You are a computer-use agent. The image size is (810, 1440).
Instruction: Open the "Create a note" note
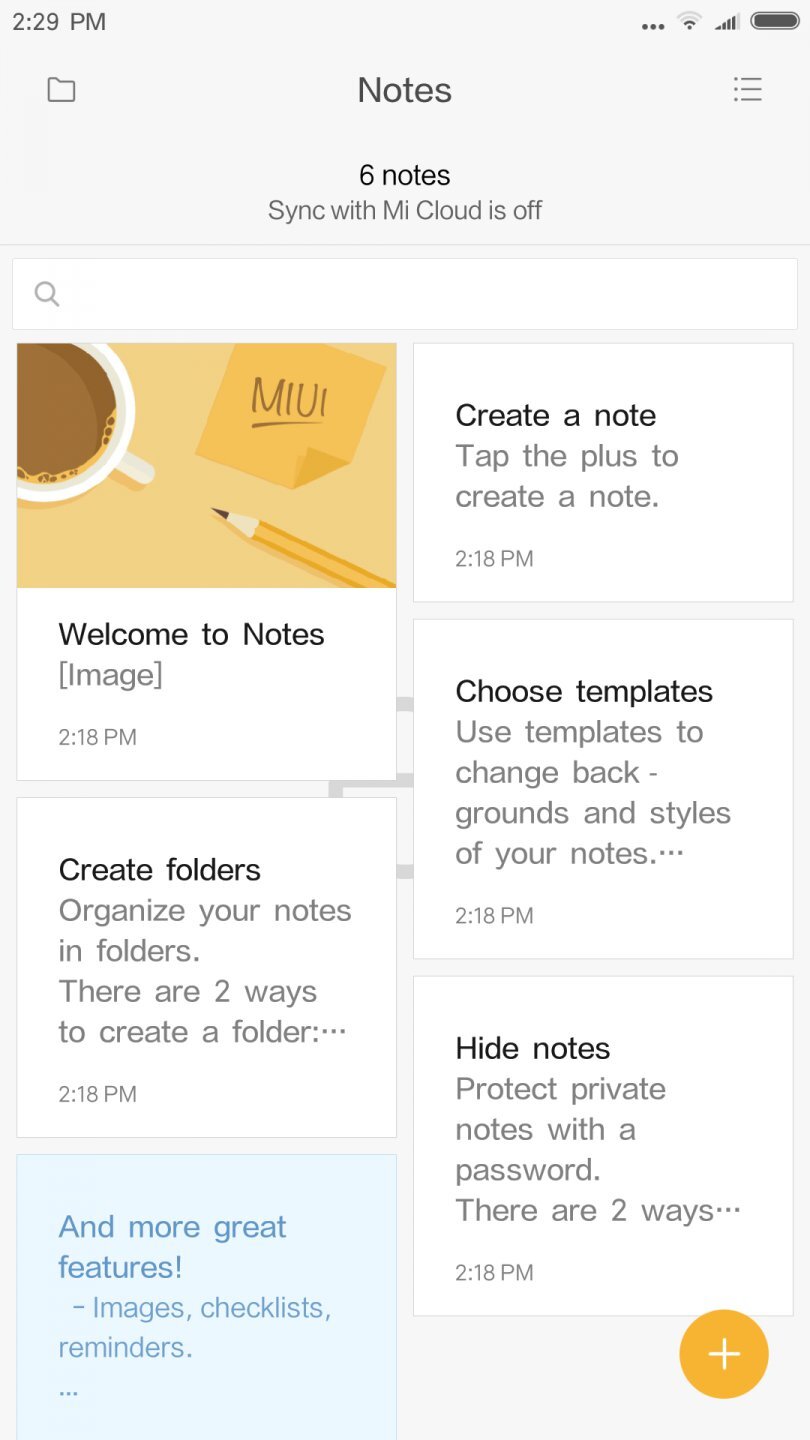603,473
